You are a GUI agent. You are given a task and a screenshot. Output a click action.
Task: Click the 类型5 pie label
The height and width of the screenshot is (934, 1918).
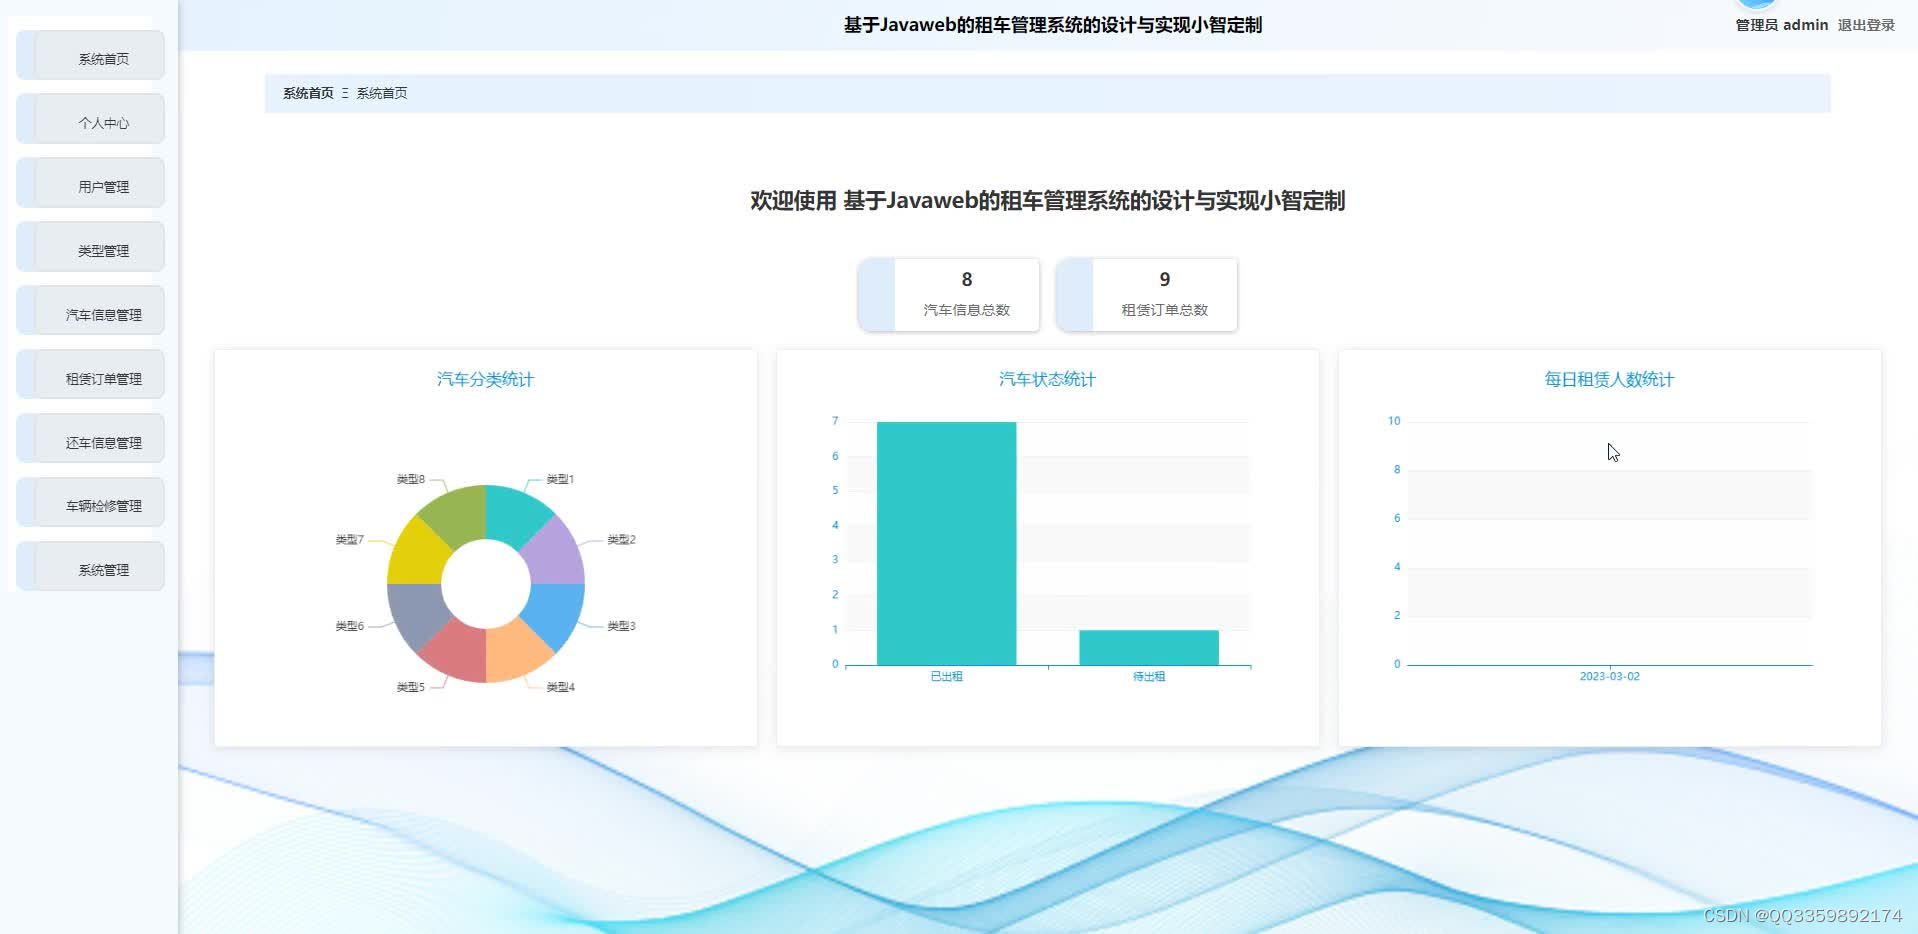411,687
